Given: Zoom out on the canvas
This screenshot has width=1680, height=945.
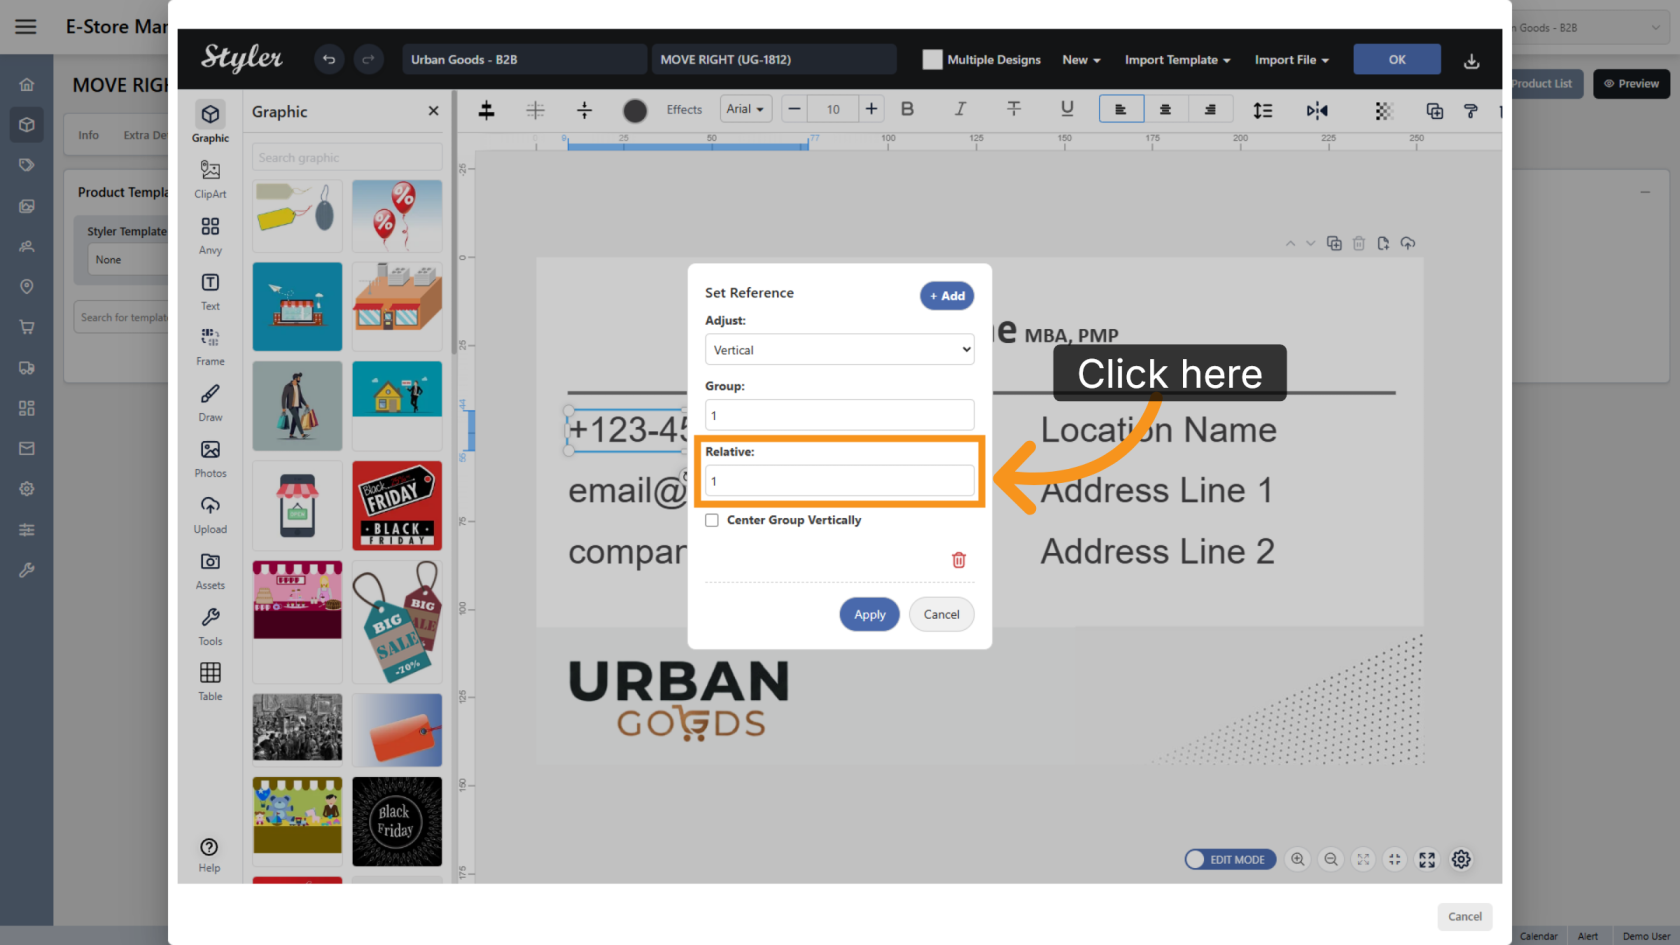Looking at the screenshot, I should point(1330,859).
